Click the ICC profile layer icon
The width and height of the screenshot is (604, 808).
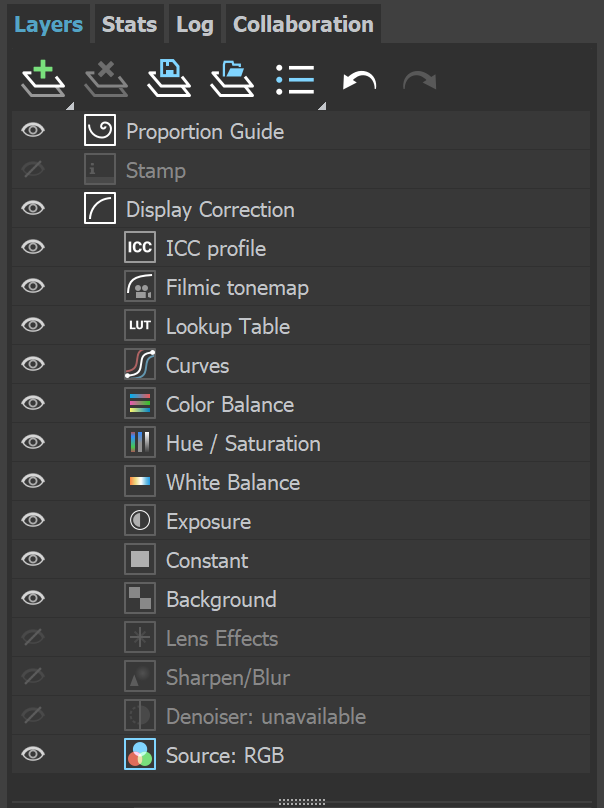[x=140, y=247]
